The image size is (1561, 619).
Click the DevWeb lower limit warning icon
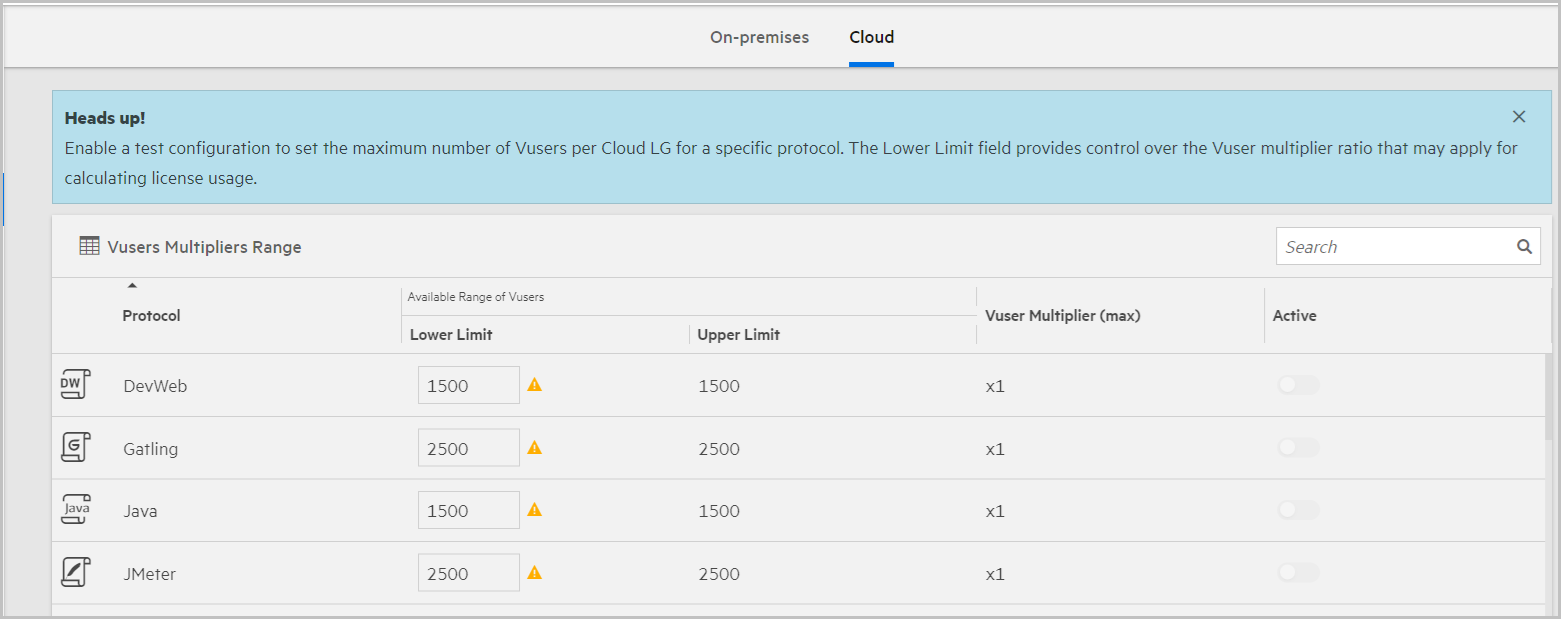(534, 385)
